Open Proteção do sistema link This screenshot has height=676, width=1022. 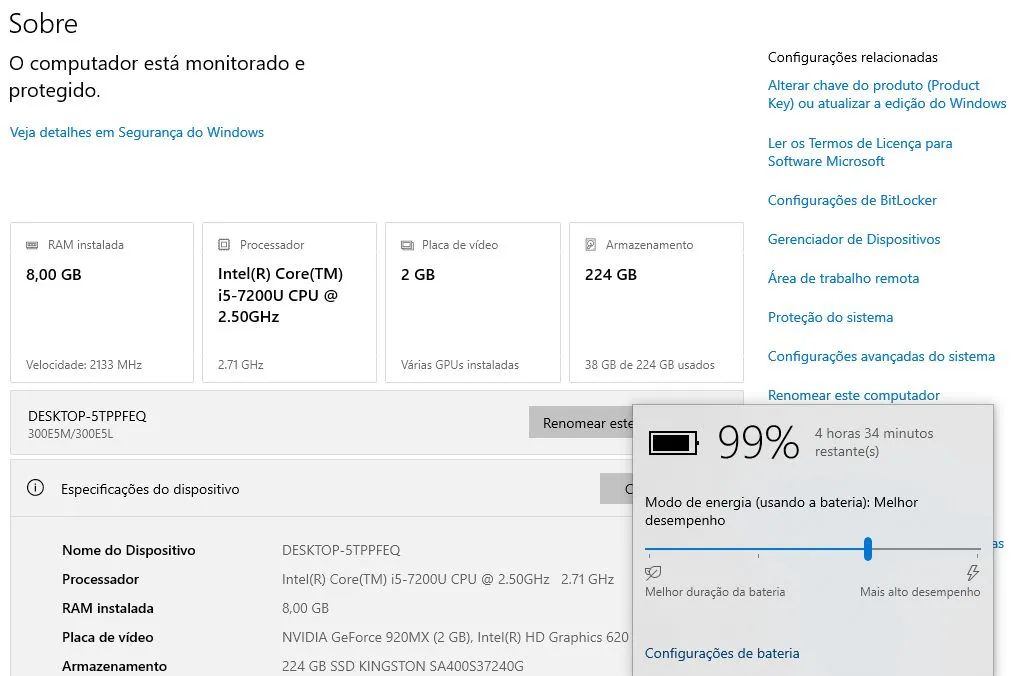pos(830,317)
